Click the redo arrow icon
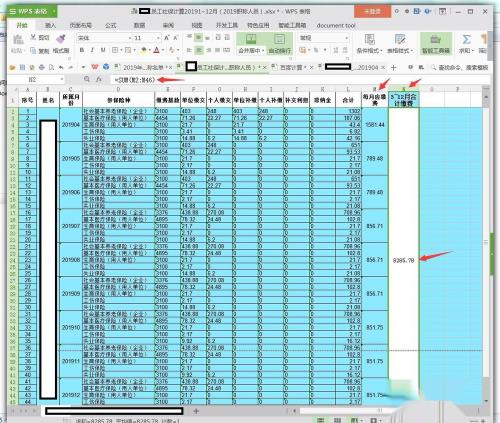This screenshot has width=500, height=423. point(71,68)
